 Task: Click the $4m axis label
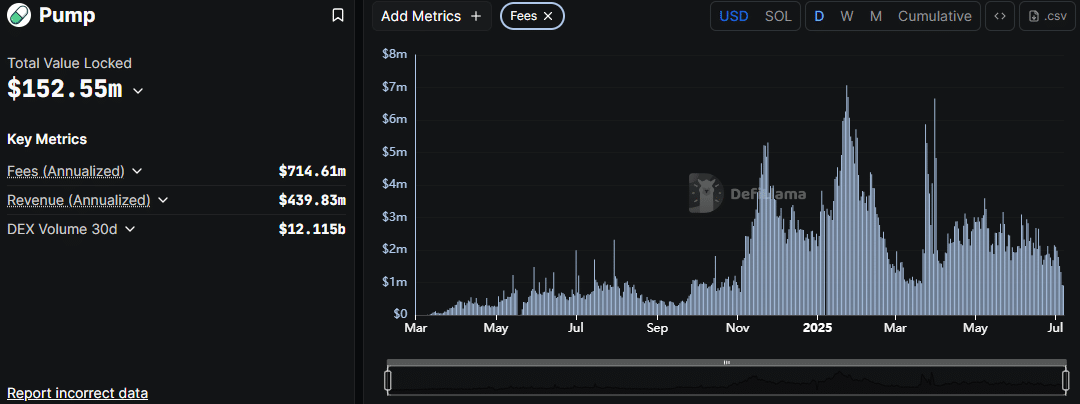(395, 184)
